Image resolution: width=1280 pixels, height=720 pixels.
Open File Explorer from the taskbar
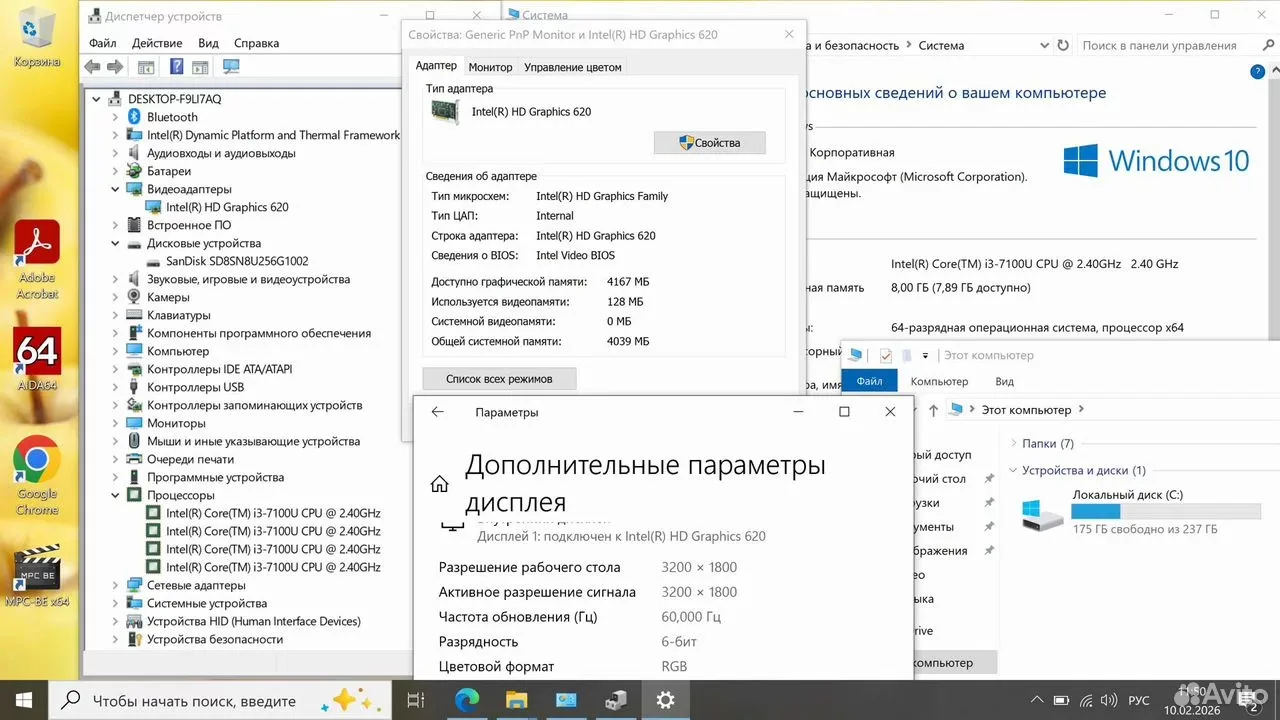click(516, 699)
